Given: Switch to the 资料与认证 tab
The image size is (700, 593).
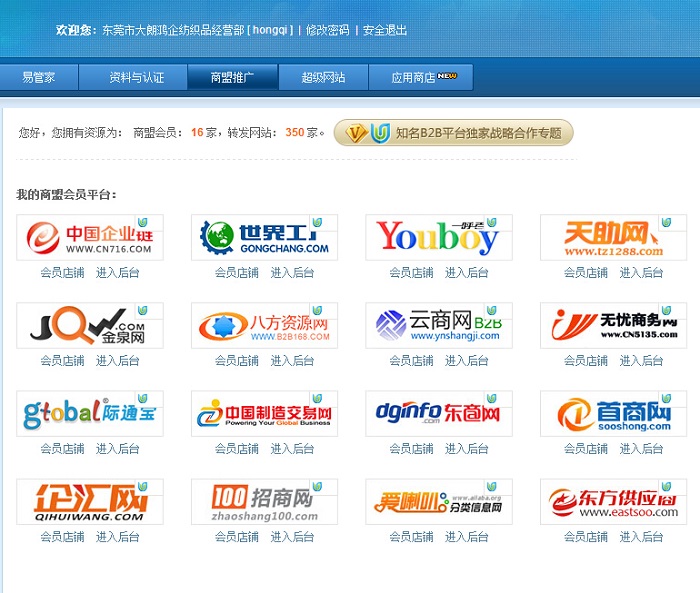Looking at the screenshot, I should click(x=136, y=77).
